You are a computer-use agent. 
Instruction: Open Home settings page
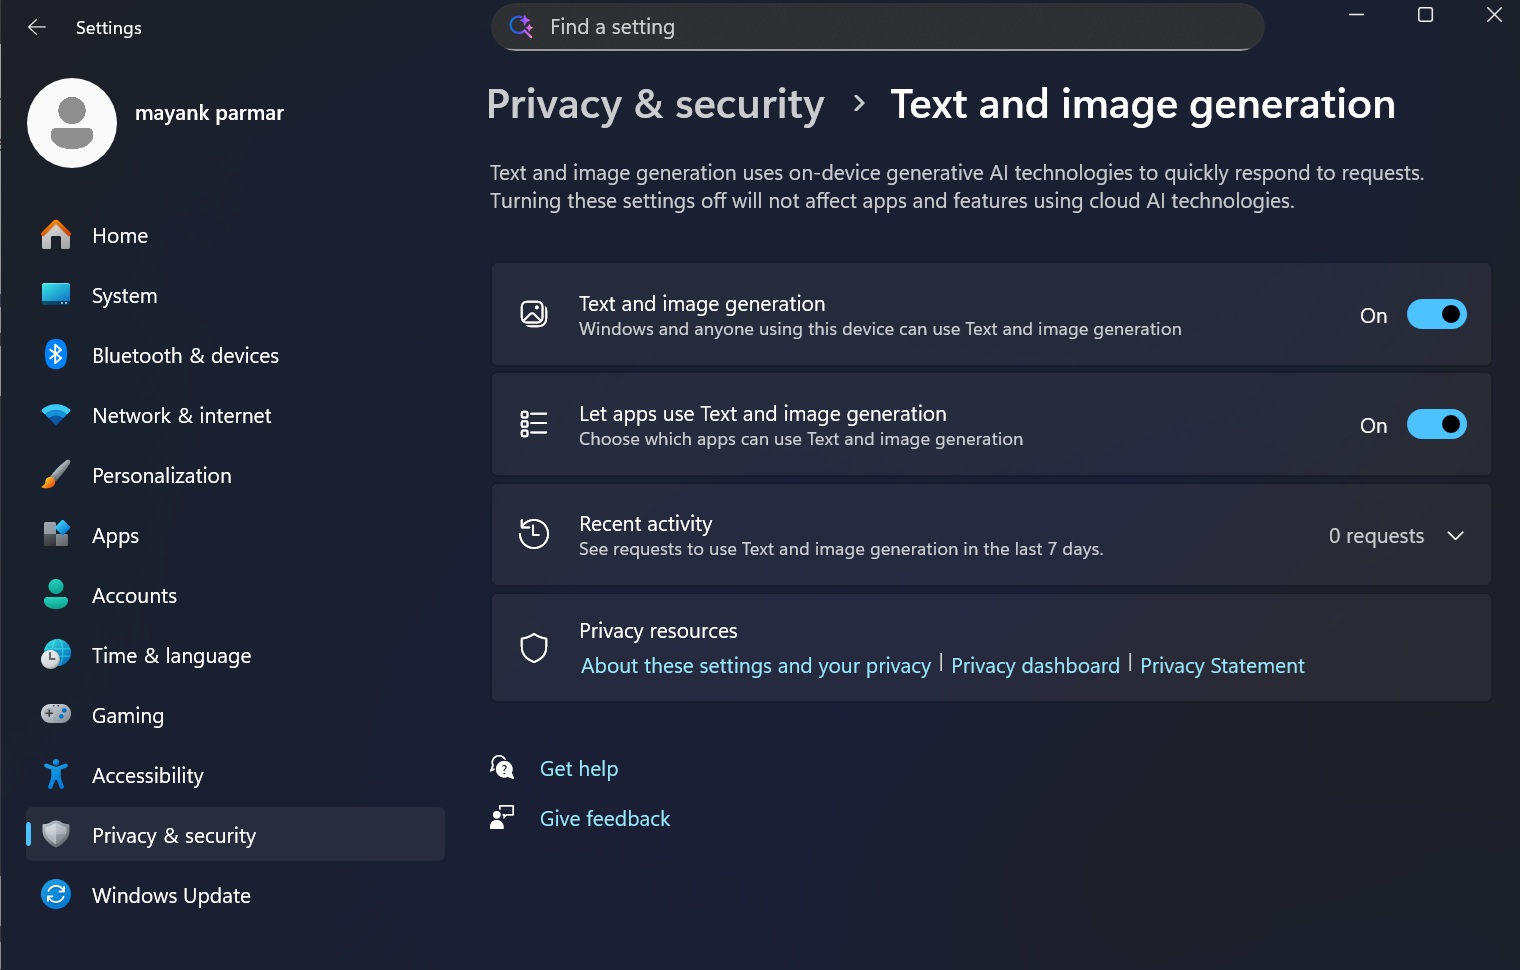click(x=120, y=235)
